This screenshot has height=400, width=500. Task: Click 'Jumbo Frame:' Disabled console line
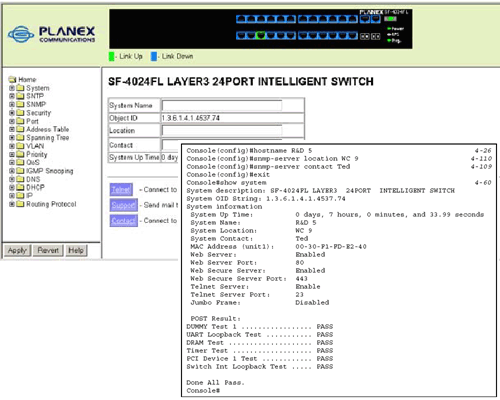coord(260,303)
